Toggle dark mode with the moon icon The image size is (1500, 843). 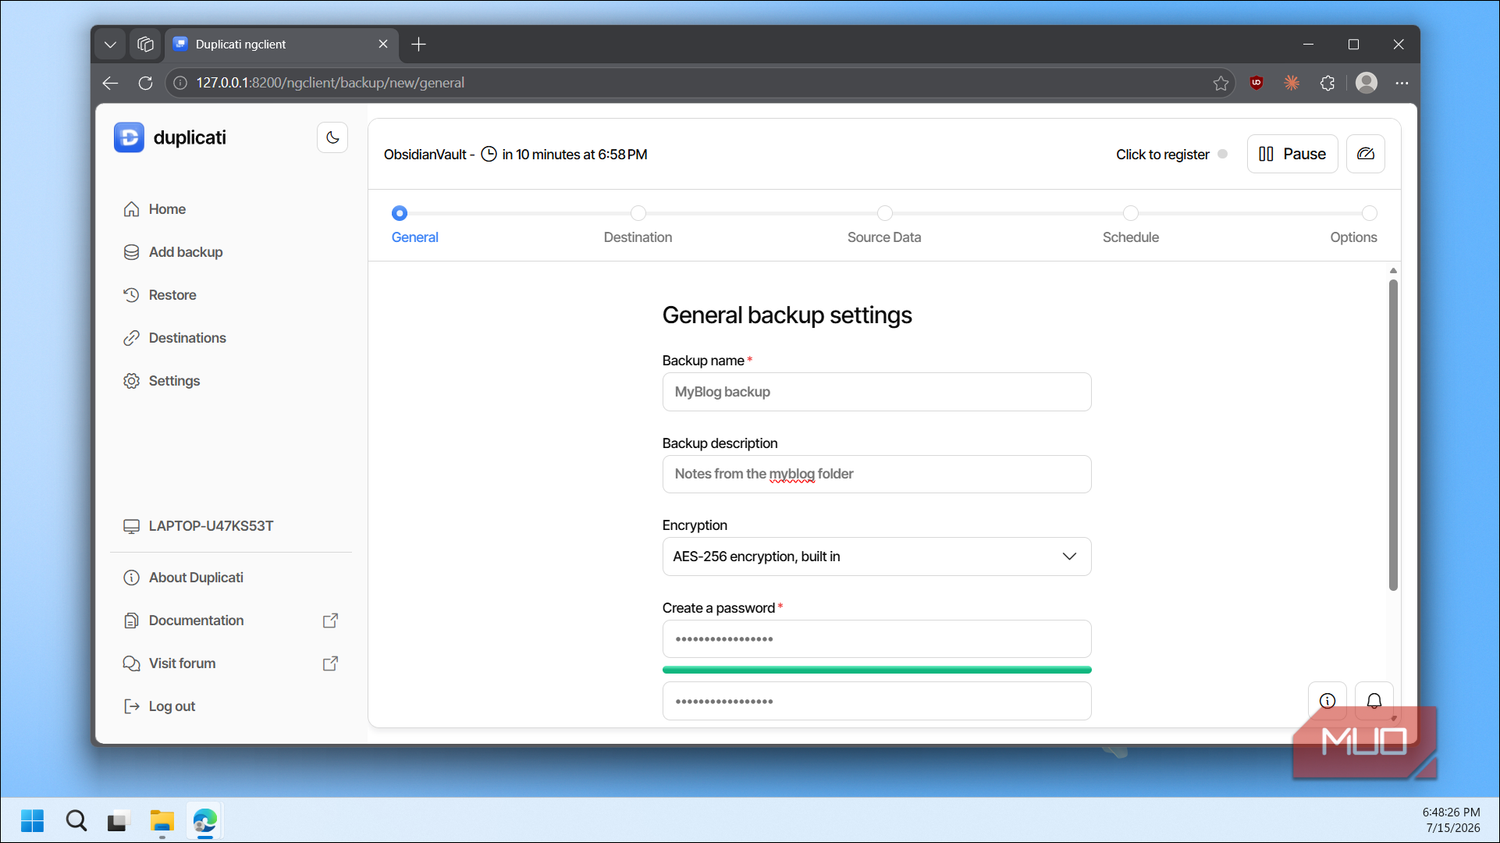point(332,138)
